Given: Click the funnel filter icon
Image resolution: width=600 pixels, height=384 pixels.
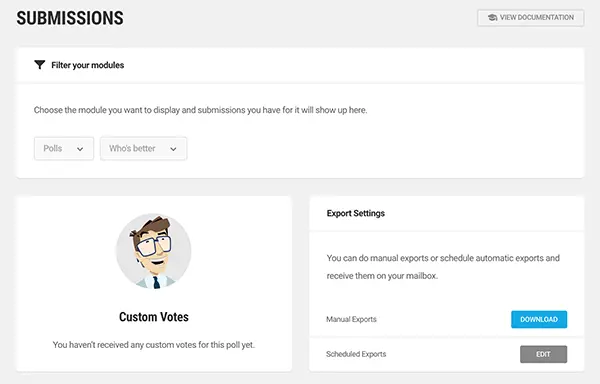Looking at the screenshot, I should [39, 65].
